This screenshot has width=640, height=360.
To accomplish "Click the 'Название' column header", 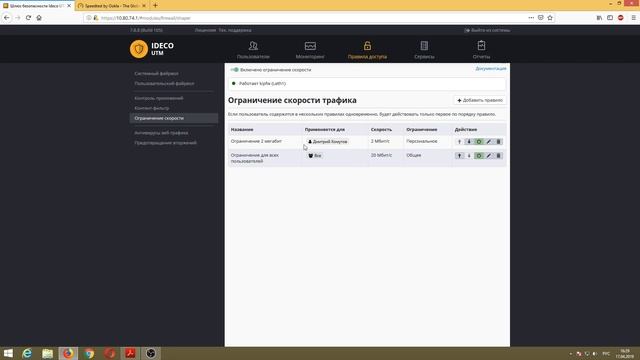I will tap(242, 129).
